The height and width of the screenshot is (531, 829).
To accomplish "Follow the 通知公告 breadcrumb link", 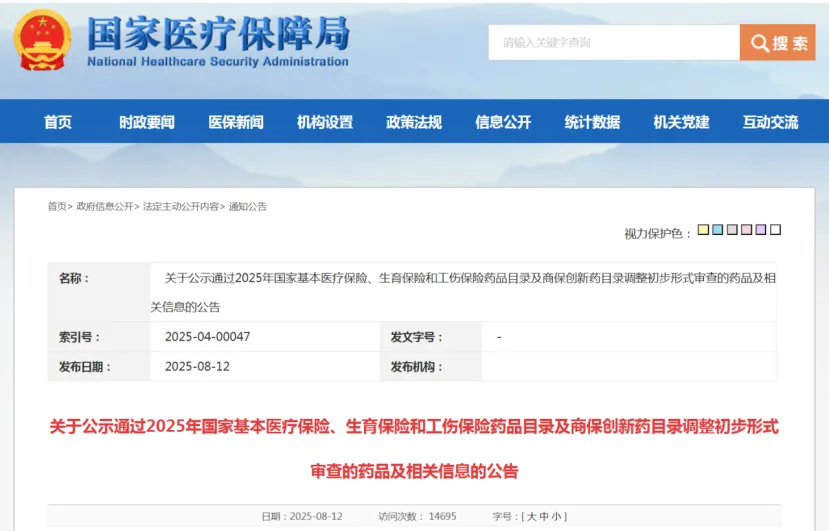I will (x=248, y=206).
